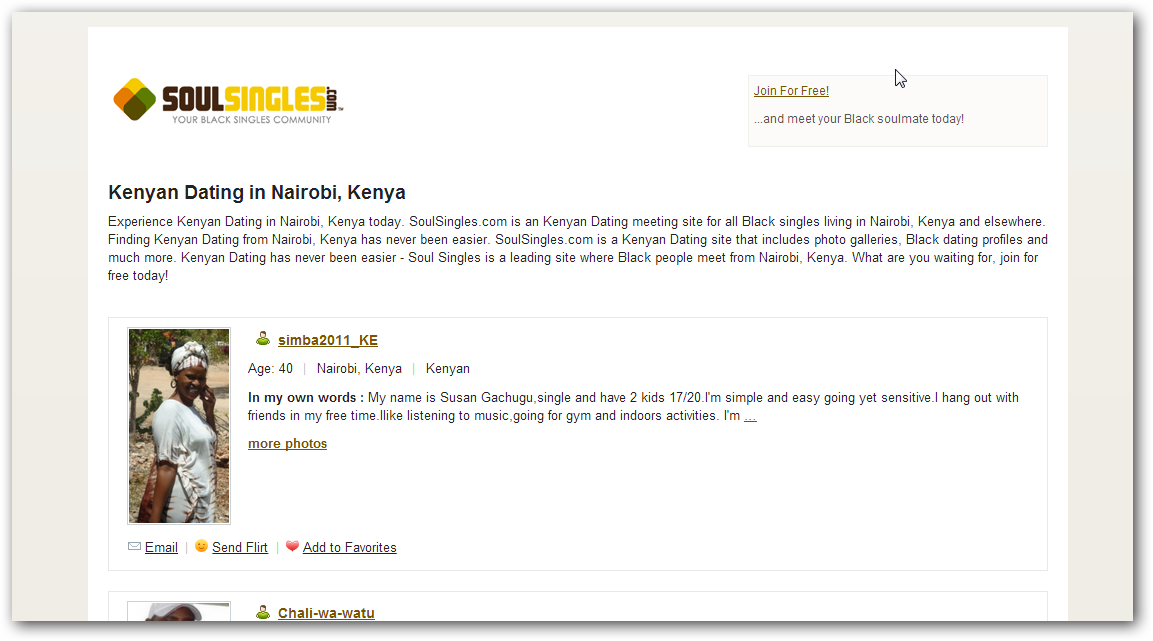Viewport: 1153px width, 641px height.
Task: Click the heart icon for Add to Favorites
Action: [x=292, y=547]
